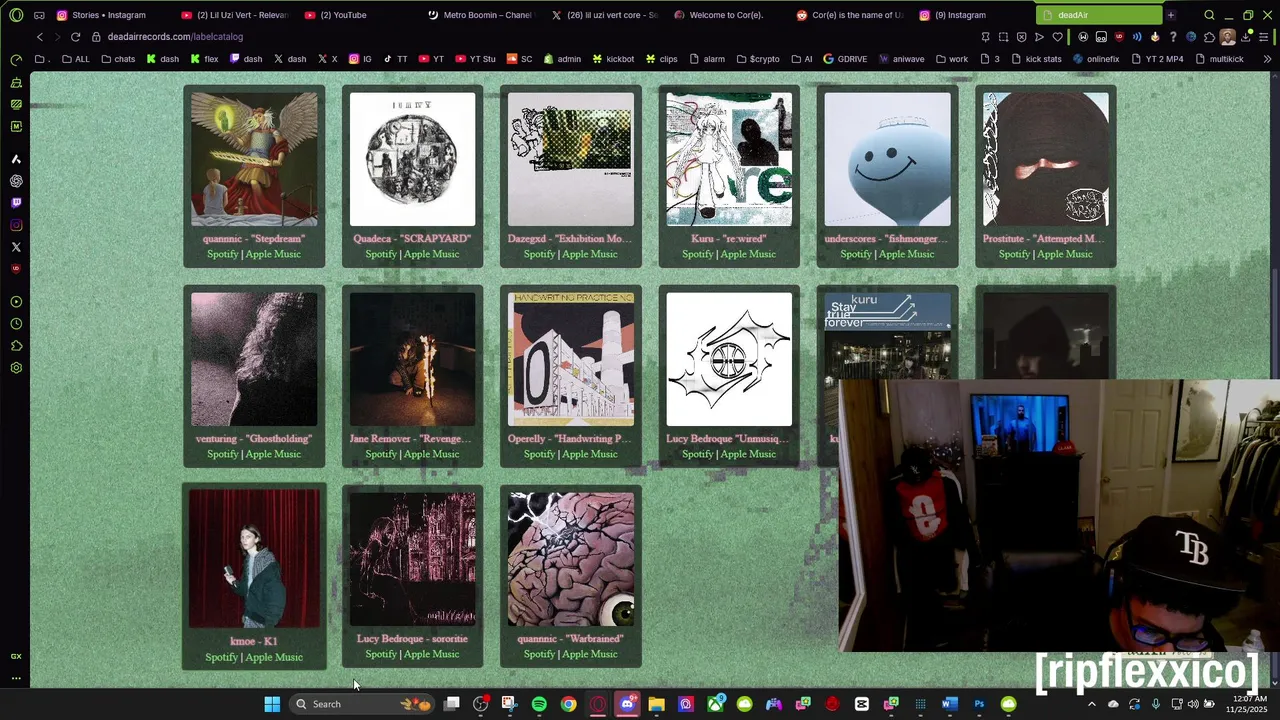Open Spotify link for quannnic Warbrained

click(539, 654)
